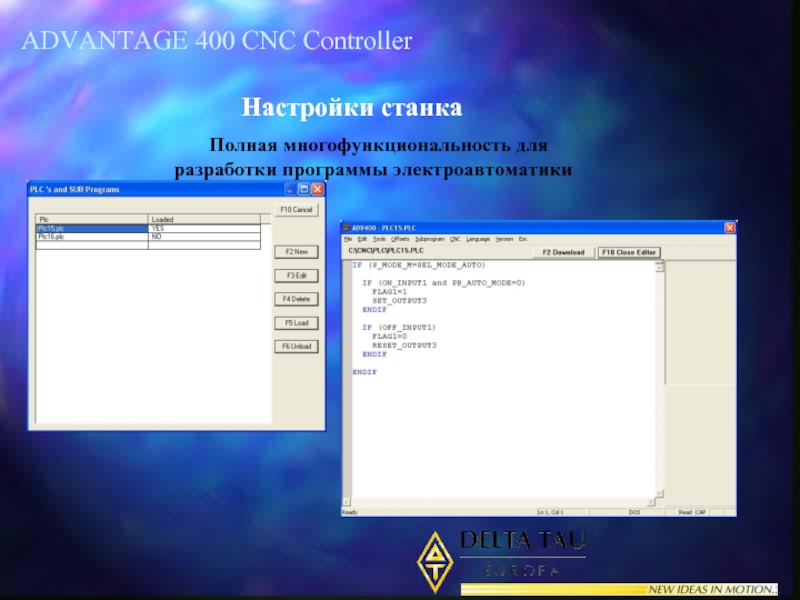This screenshot has width=800, height=600.
Task: Click the editor vertical scrollbar down arrow
Action: pos(659,493)
